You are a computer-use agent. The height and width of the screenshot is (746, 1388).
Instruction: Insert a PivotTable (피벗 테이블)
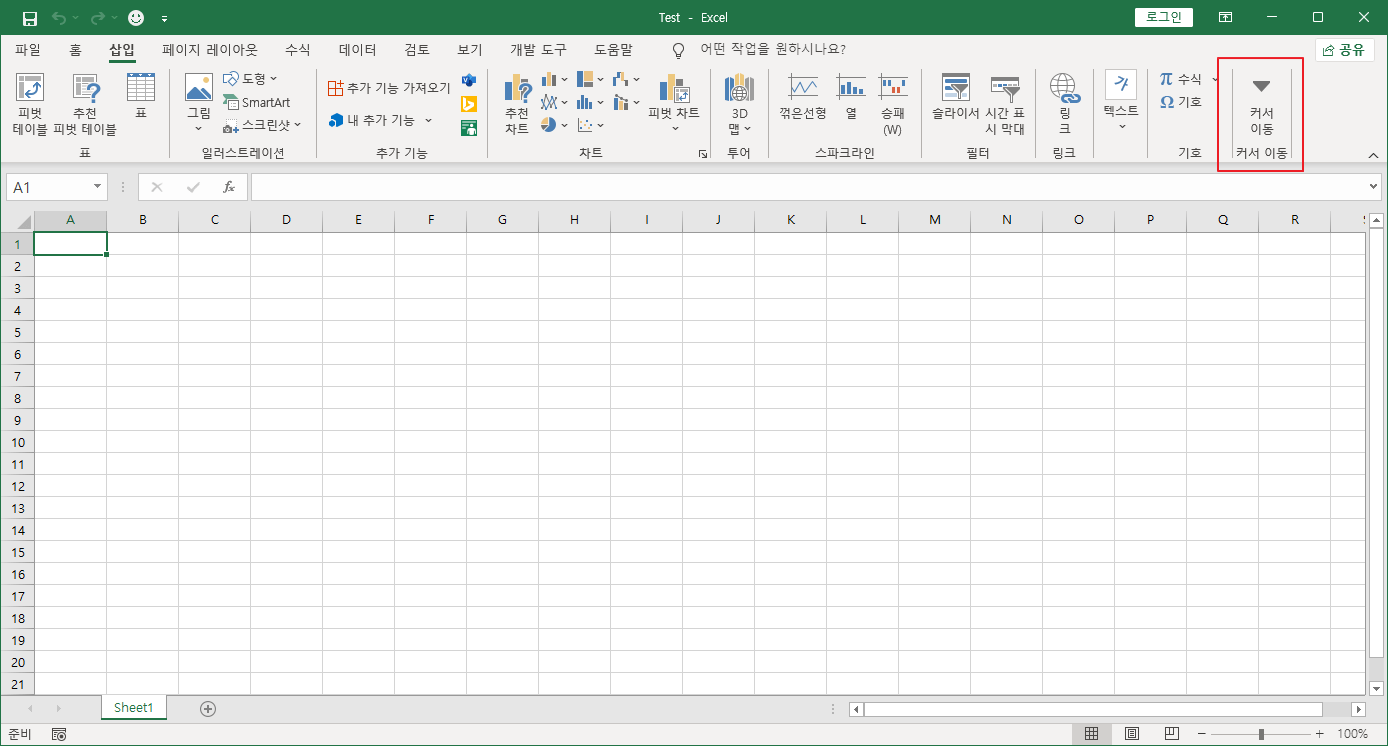click(x=30, y=104)
